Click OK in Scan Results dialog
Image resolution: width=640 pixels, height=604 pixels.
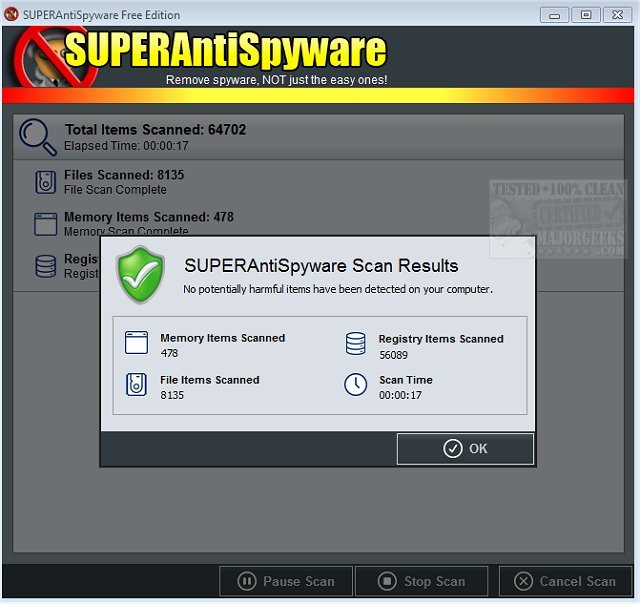(465, 449)
